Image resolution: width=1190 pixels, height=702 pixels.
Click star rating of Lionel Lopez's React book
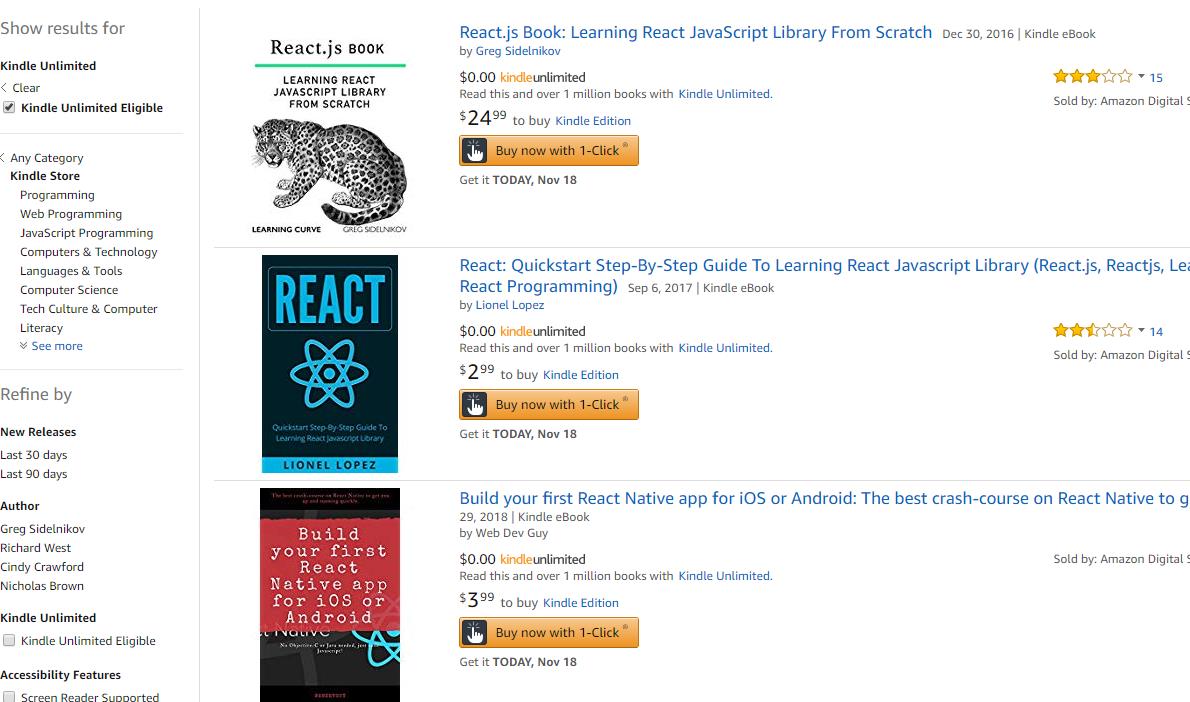point(1092,330)
